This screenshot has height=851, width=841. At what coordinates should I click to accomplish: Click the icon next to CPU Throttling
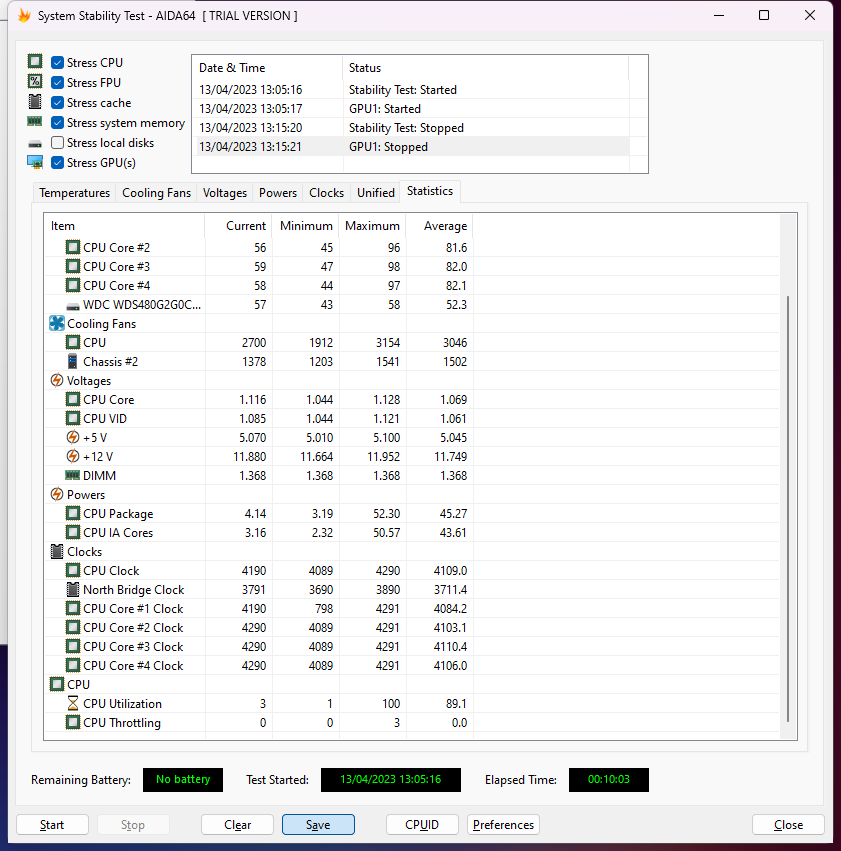tap(73, 722)
